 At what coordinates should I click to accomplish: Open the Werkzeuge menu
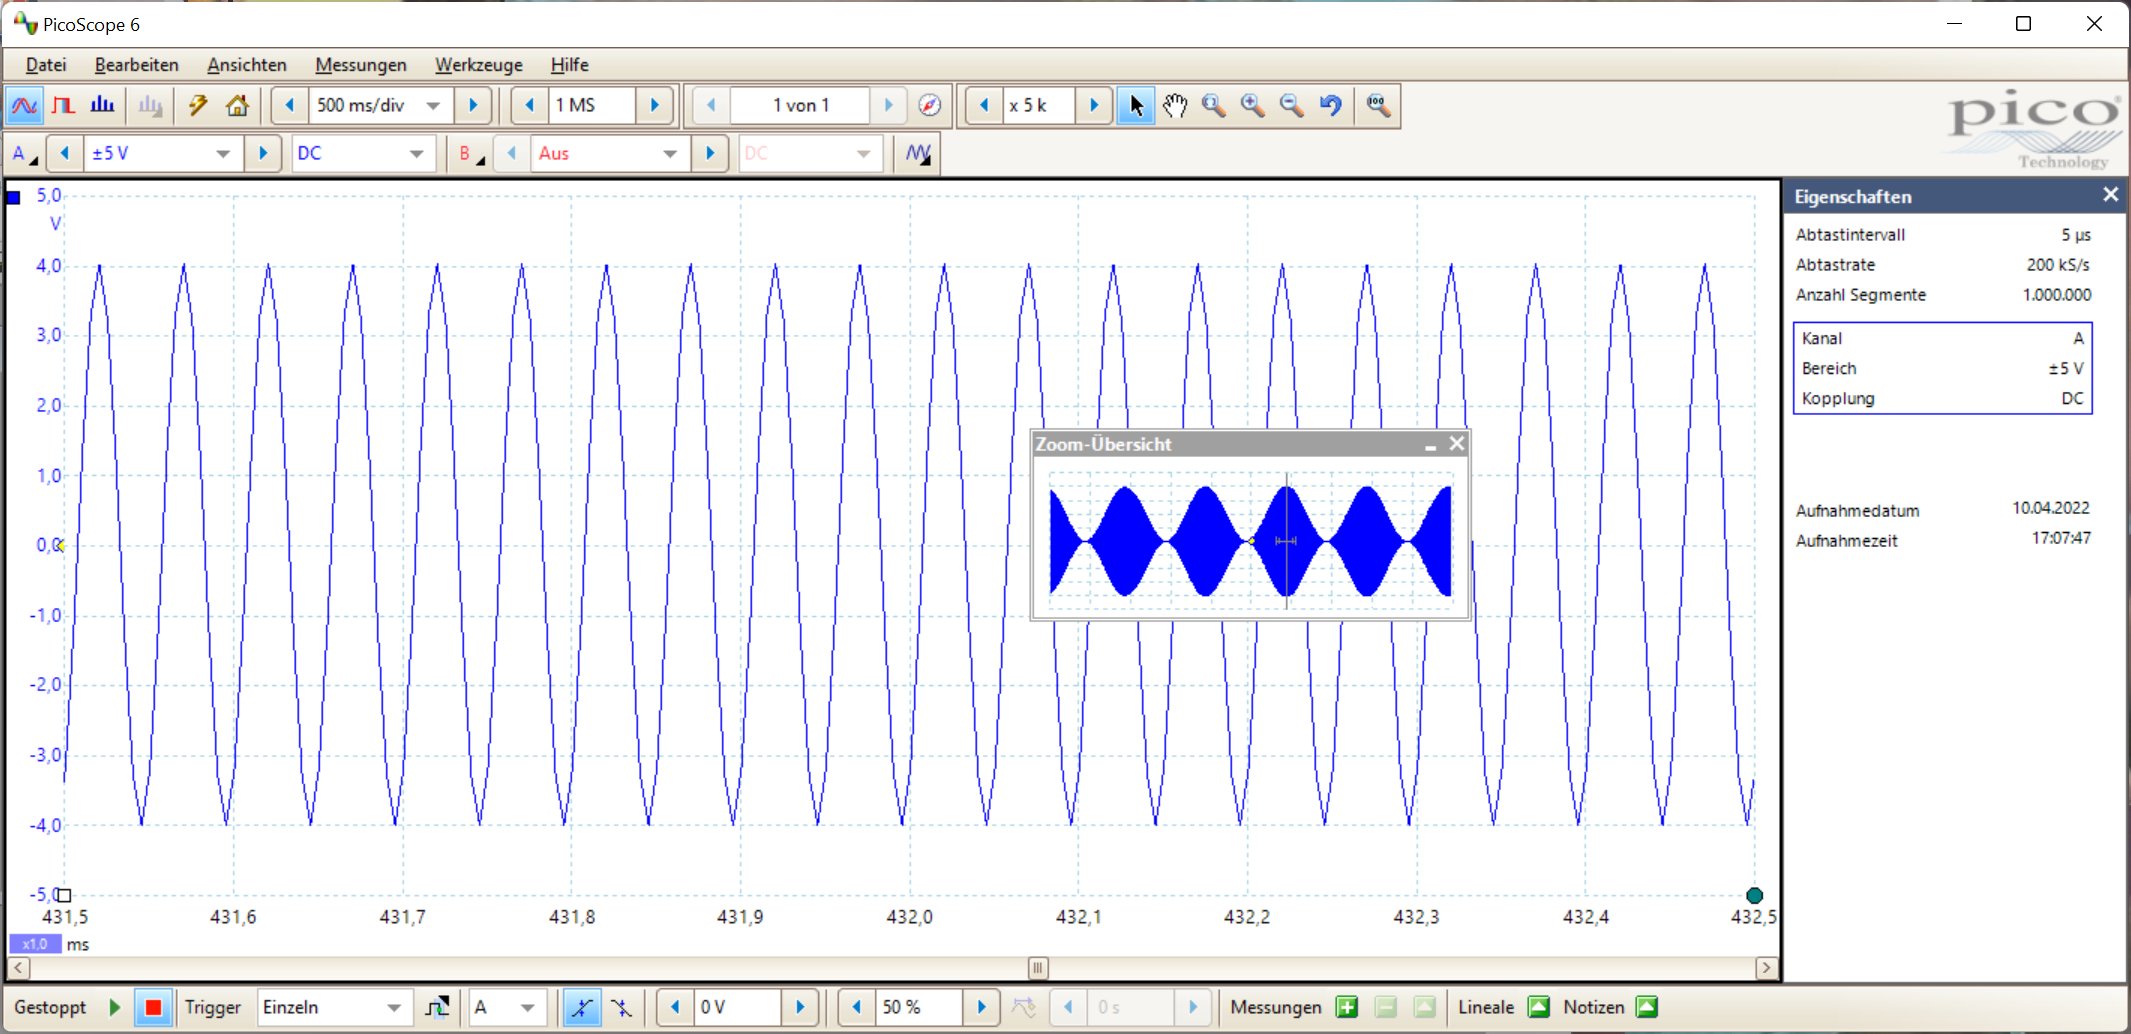click(x=479, y=65)
